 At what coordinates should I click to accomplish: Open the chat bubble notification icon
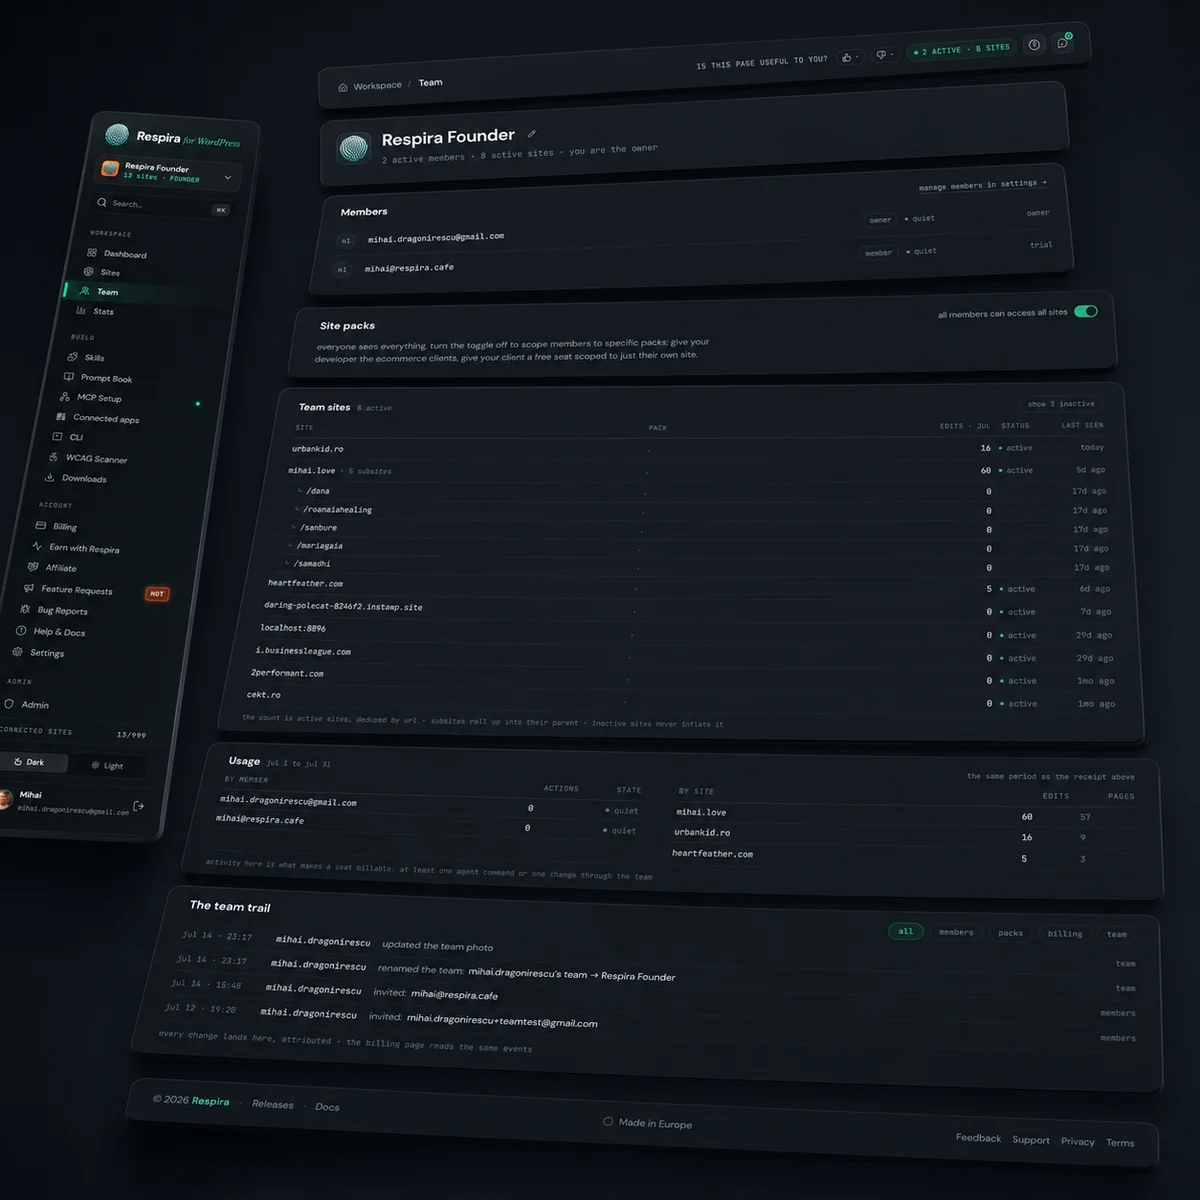[1063, 43]
